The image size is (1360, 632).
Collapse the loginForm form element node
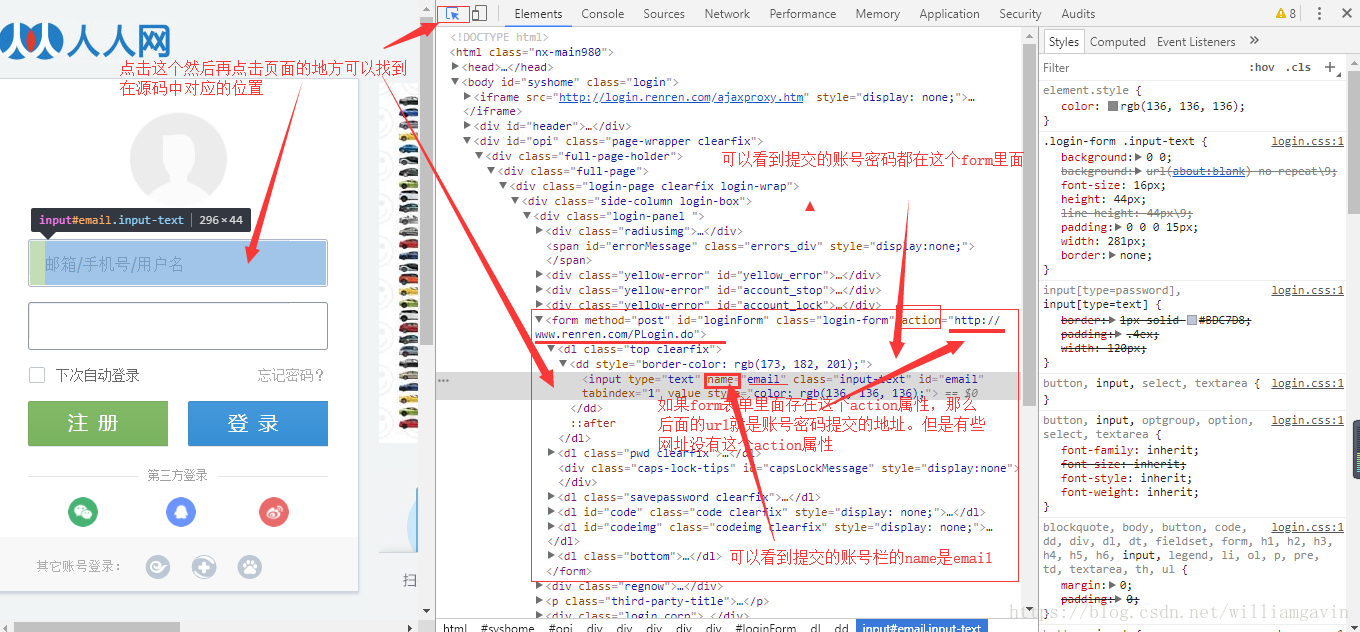click(x=540, y=320)
